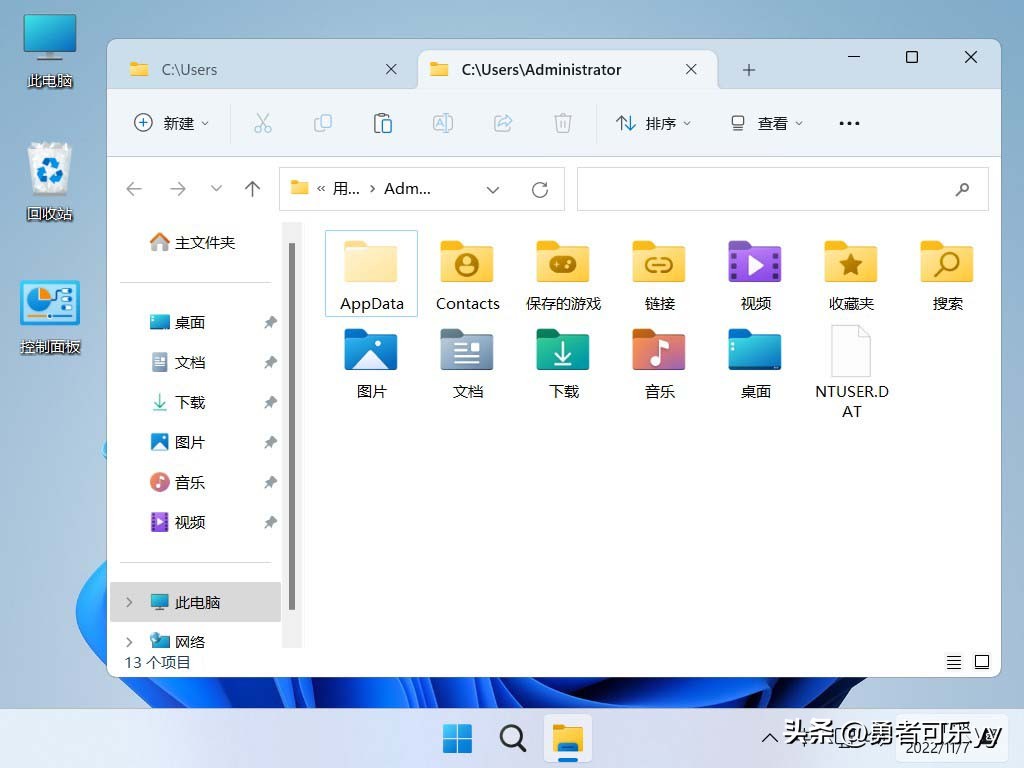Open the 排序 sort dropdown
The height and width of the screenshot is (768, 1024).
point(654,122)
